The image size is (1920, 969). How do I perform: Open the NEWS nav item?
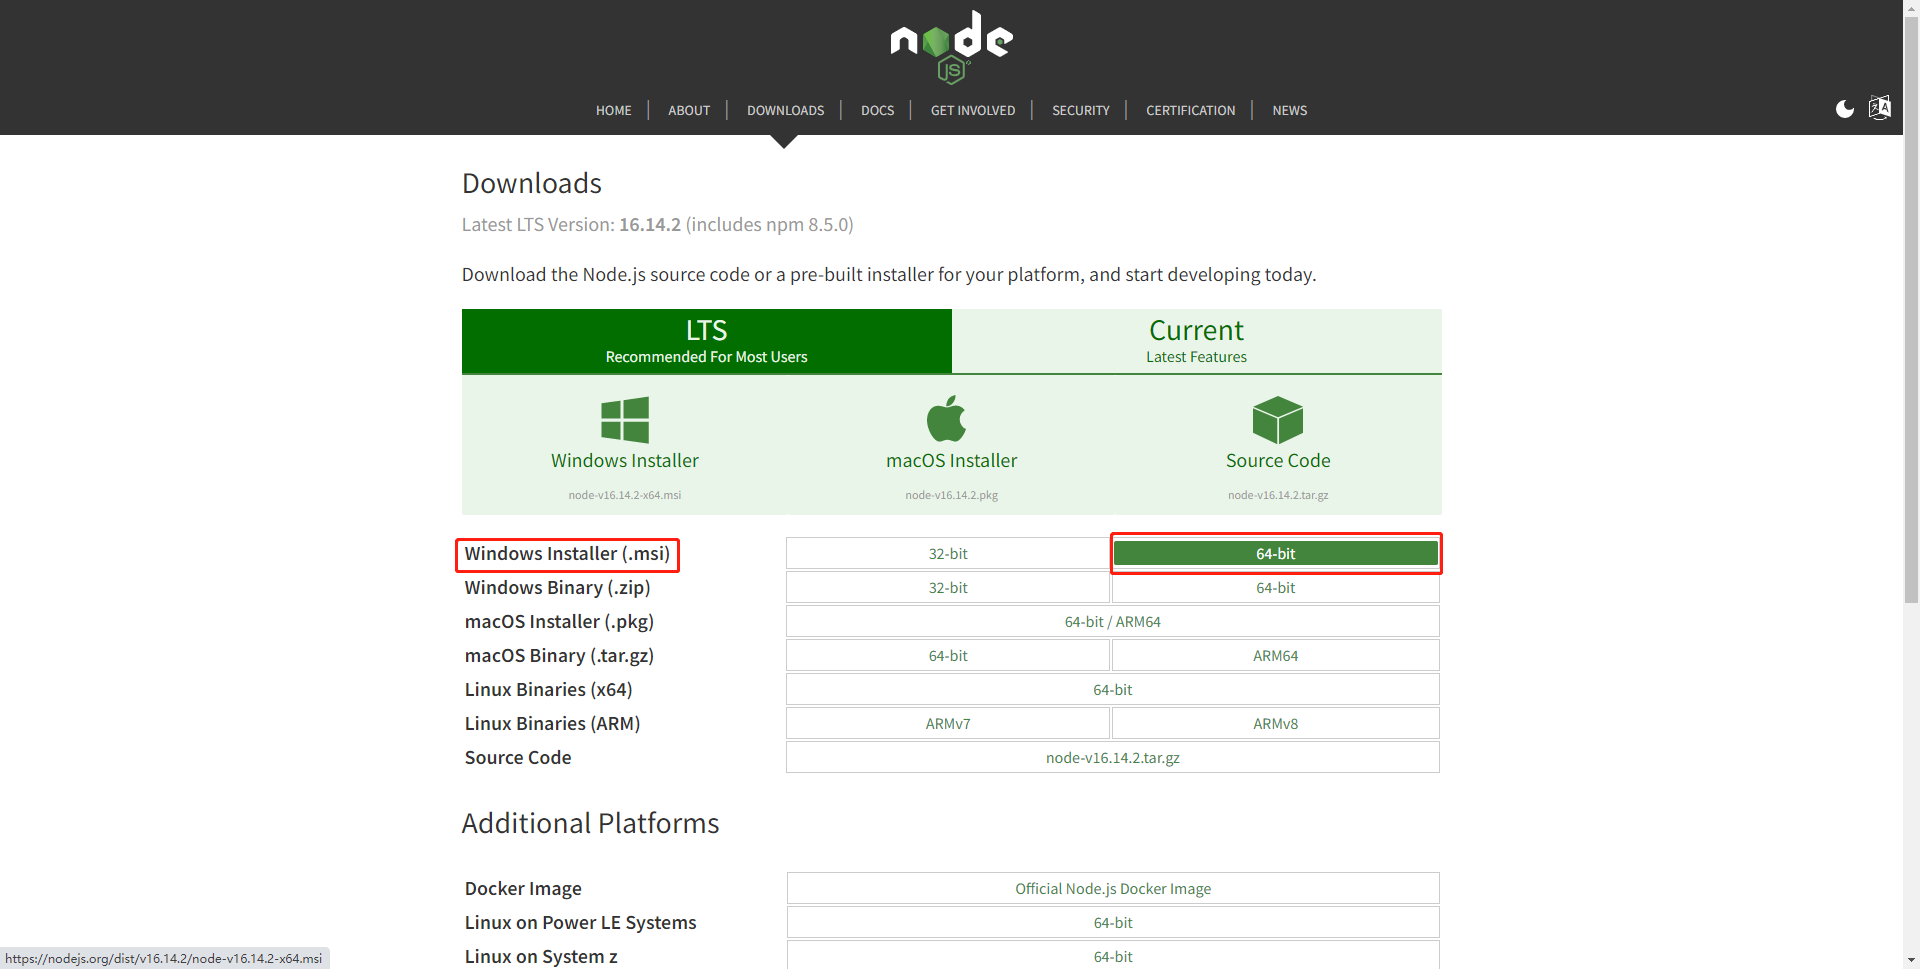1290,110
